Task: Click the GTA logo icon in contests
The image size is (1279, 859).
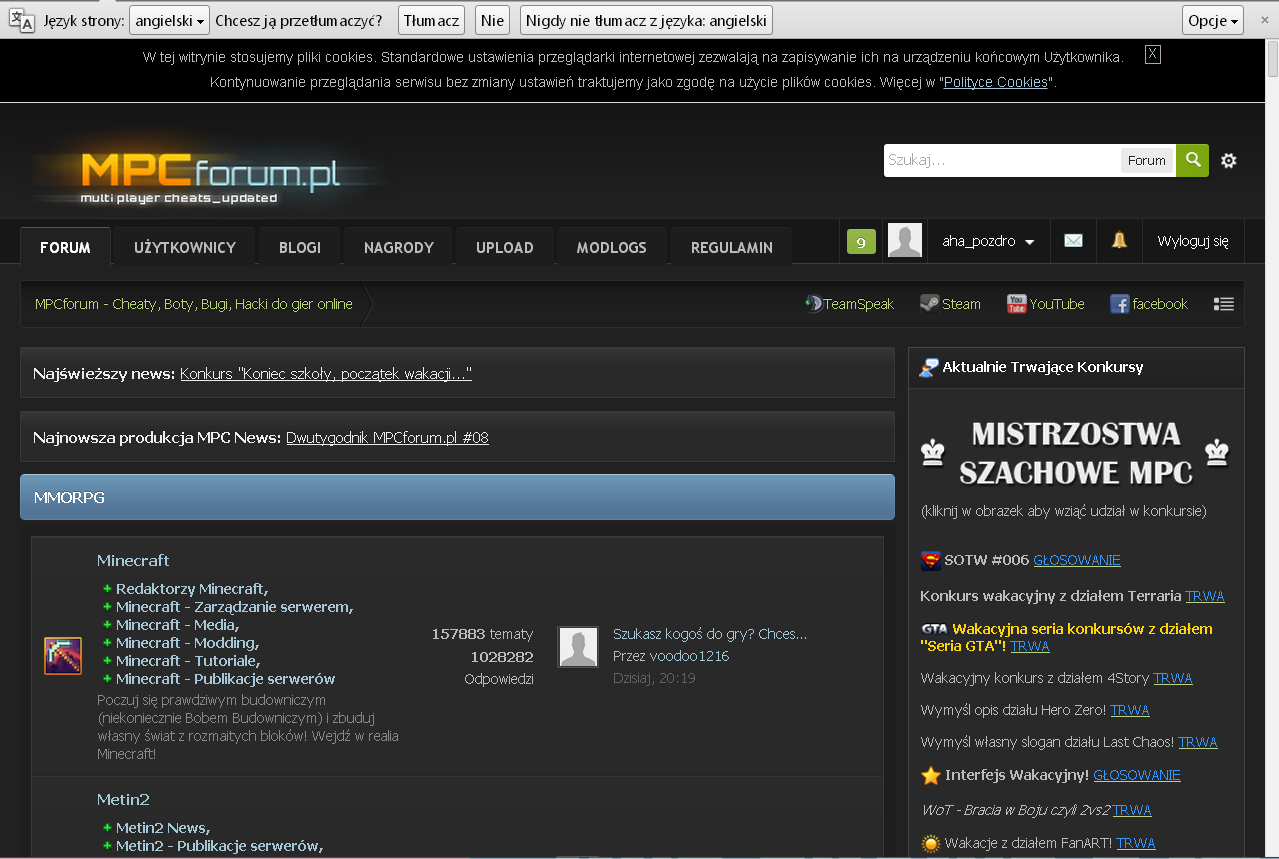Action: pos(934,629)
